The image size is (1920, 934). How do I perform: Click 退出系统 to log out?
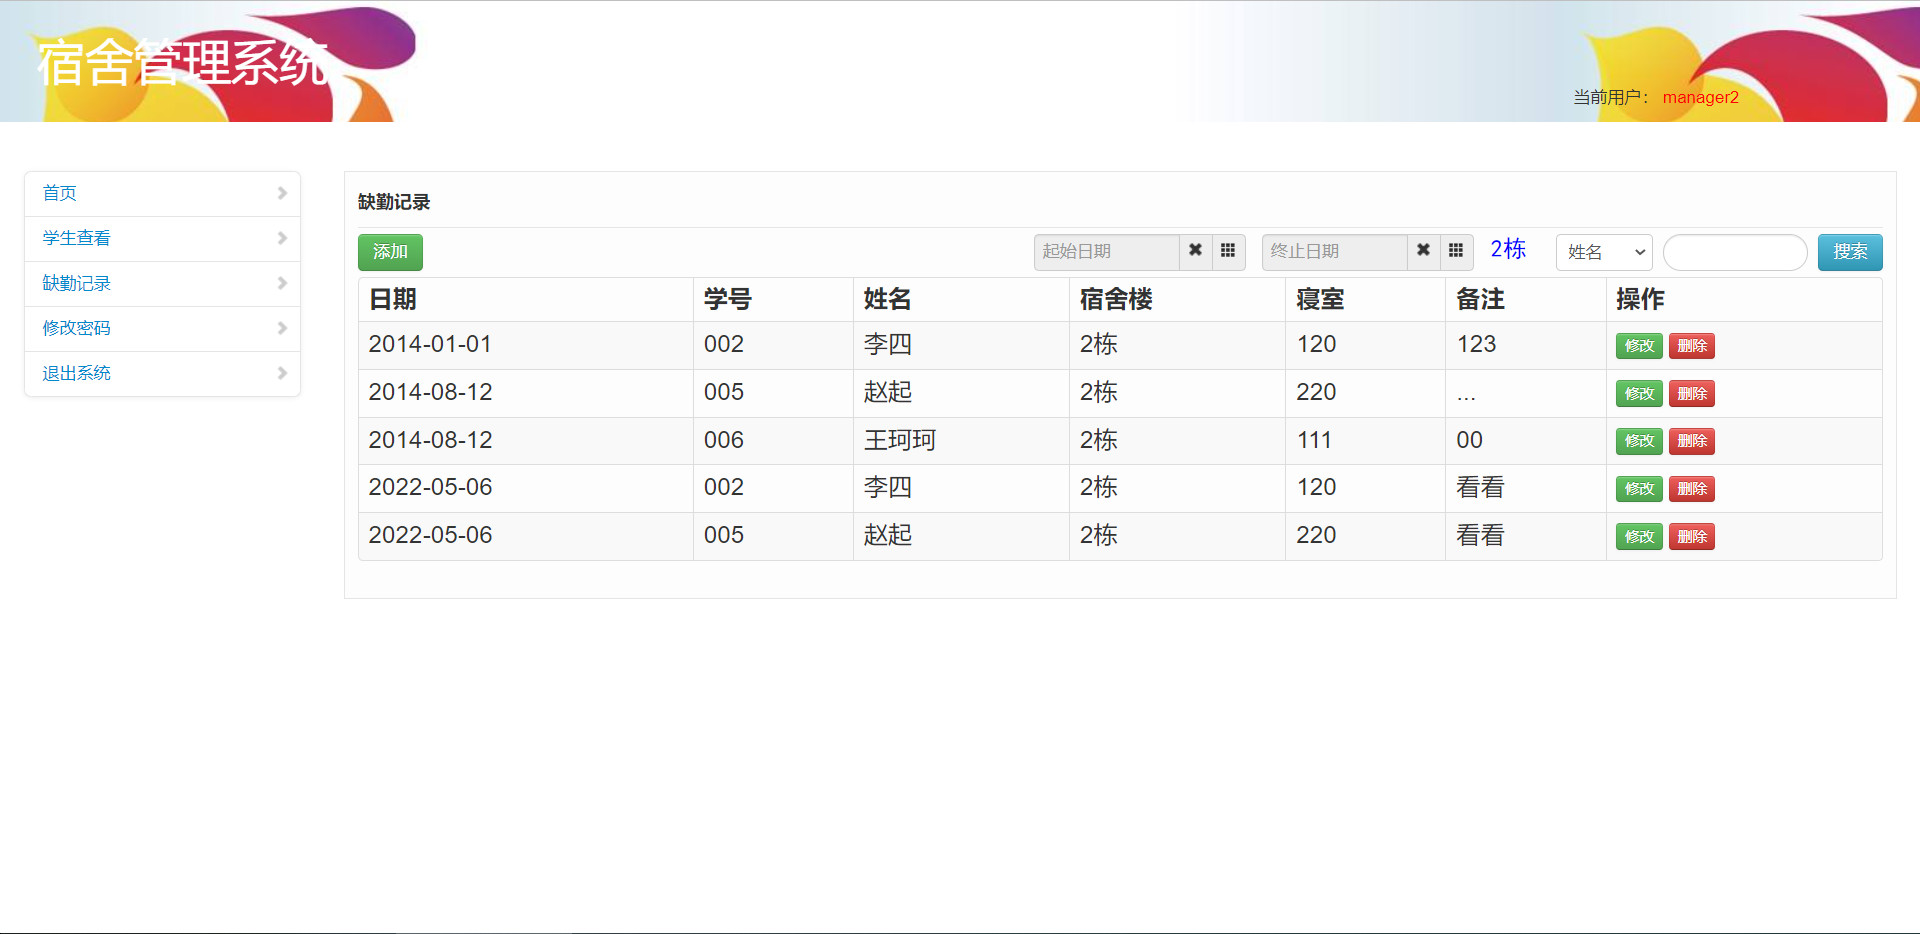coord(76,373)
